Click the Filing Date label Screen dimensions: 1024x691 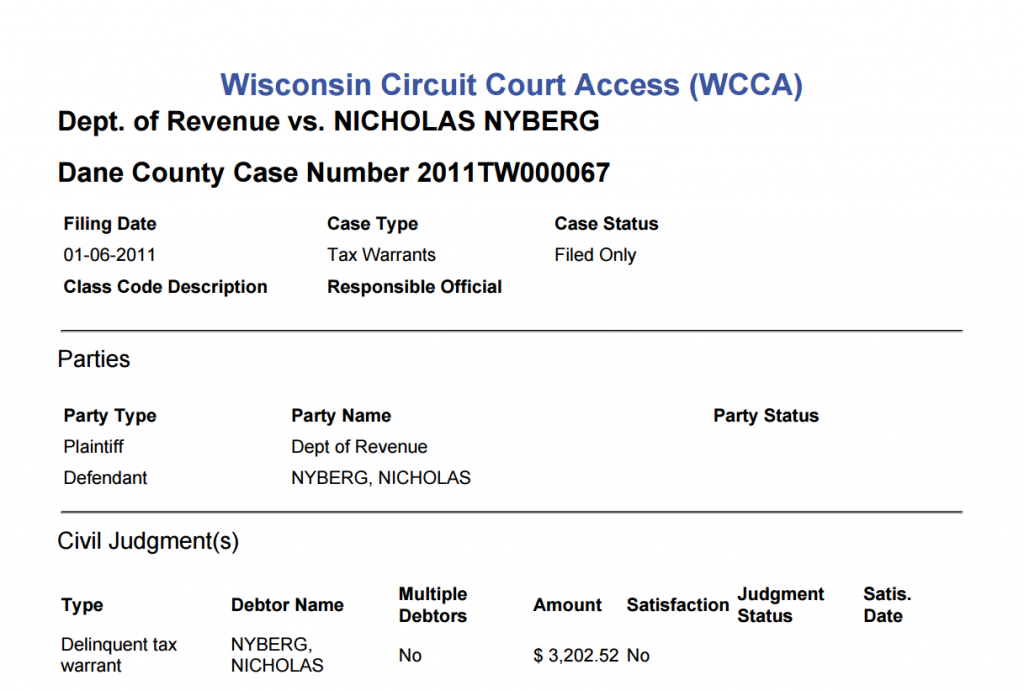tap(110, 224)
